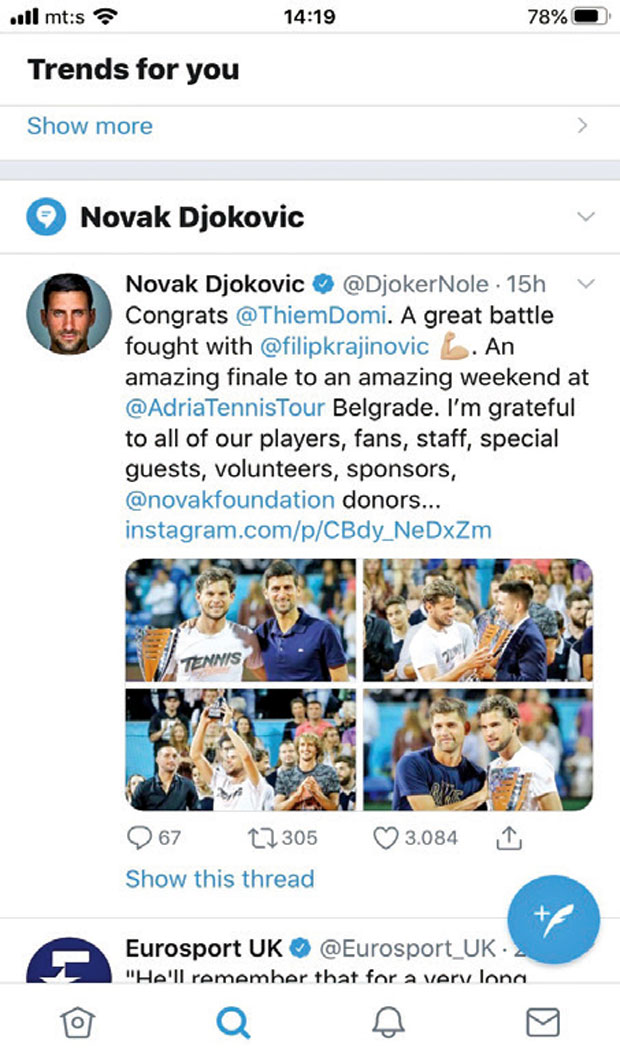Open the top-left tweet photo

240,620
